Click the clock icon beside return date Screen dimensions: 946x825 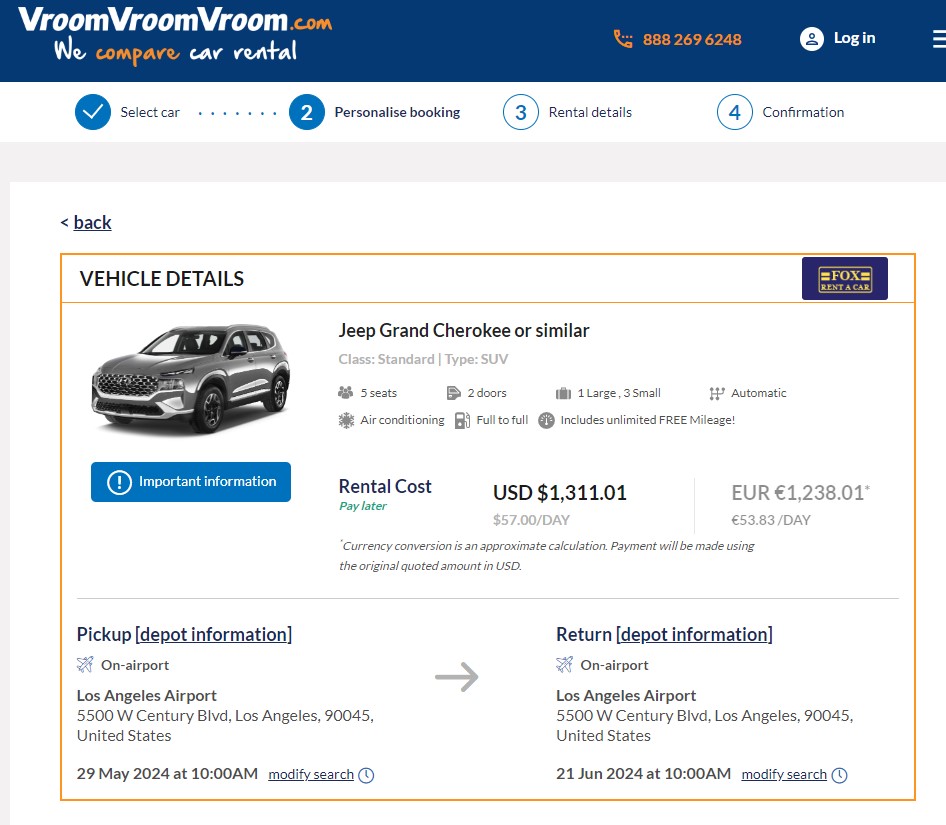point(839,775)
